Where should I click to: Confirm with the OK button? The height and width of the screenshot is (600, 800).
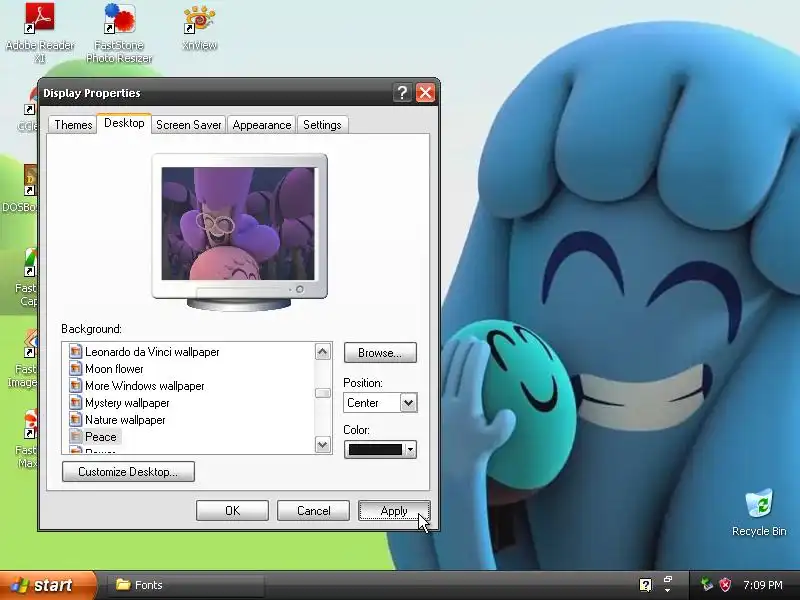coord(232,511)
